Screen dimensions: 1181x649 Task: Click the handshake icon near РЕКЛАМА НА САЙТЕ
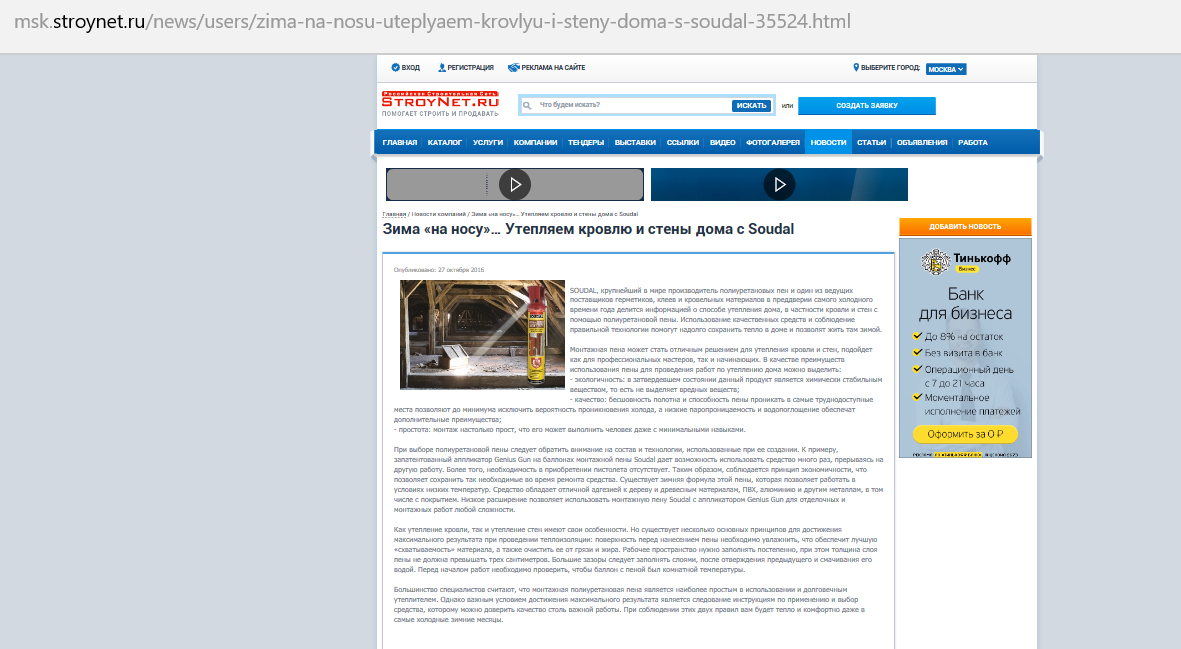pos(514,68)
